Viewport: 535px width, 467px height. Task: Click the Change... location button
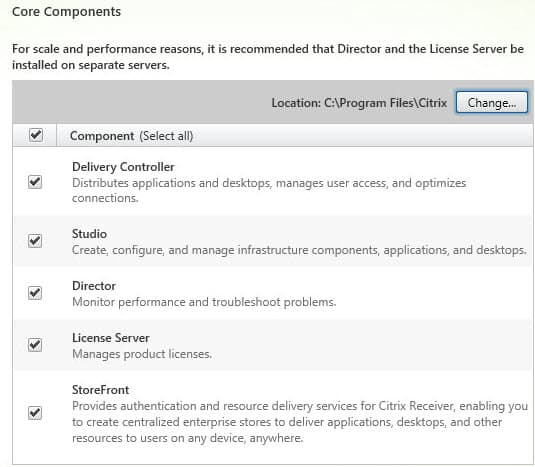(x=491, y=102)
